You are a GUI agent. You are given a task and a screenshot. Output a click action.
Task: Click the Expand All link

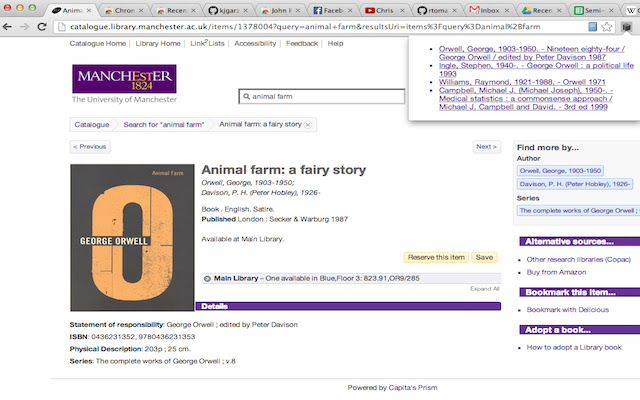tap(484, 289)
